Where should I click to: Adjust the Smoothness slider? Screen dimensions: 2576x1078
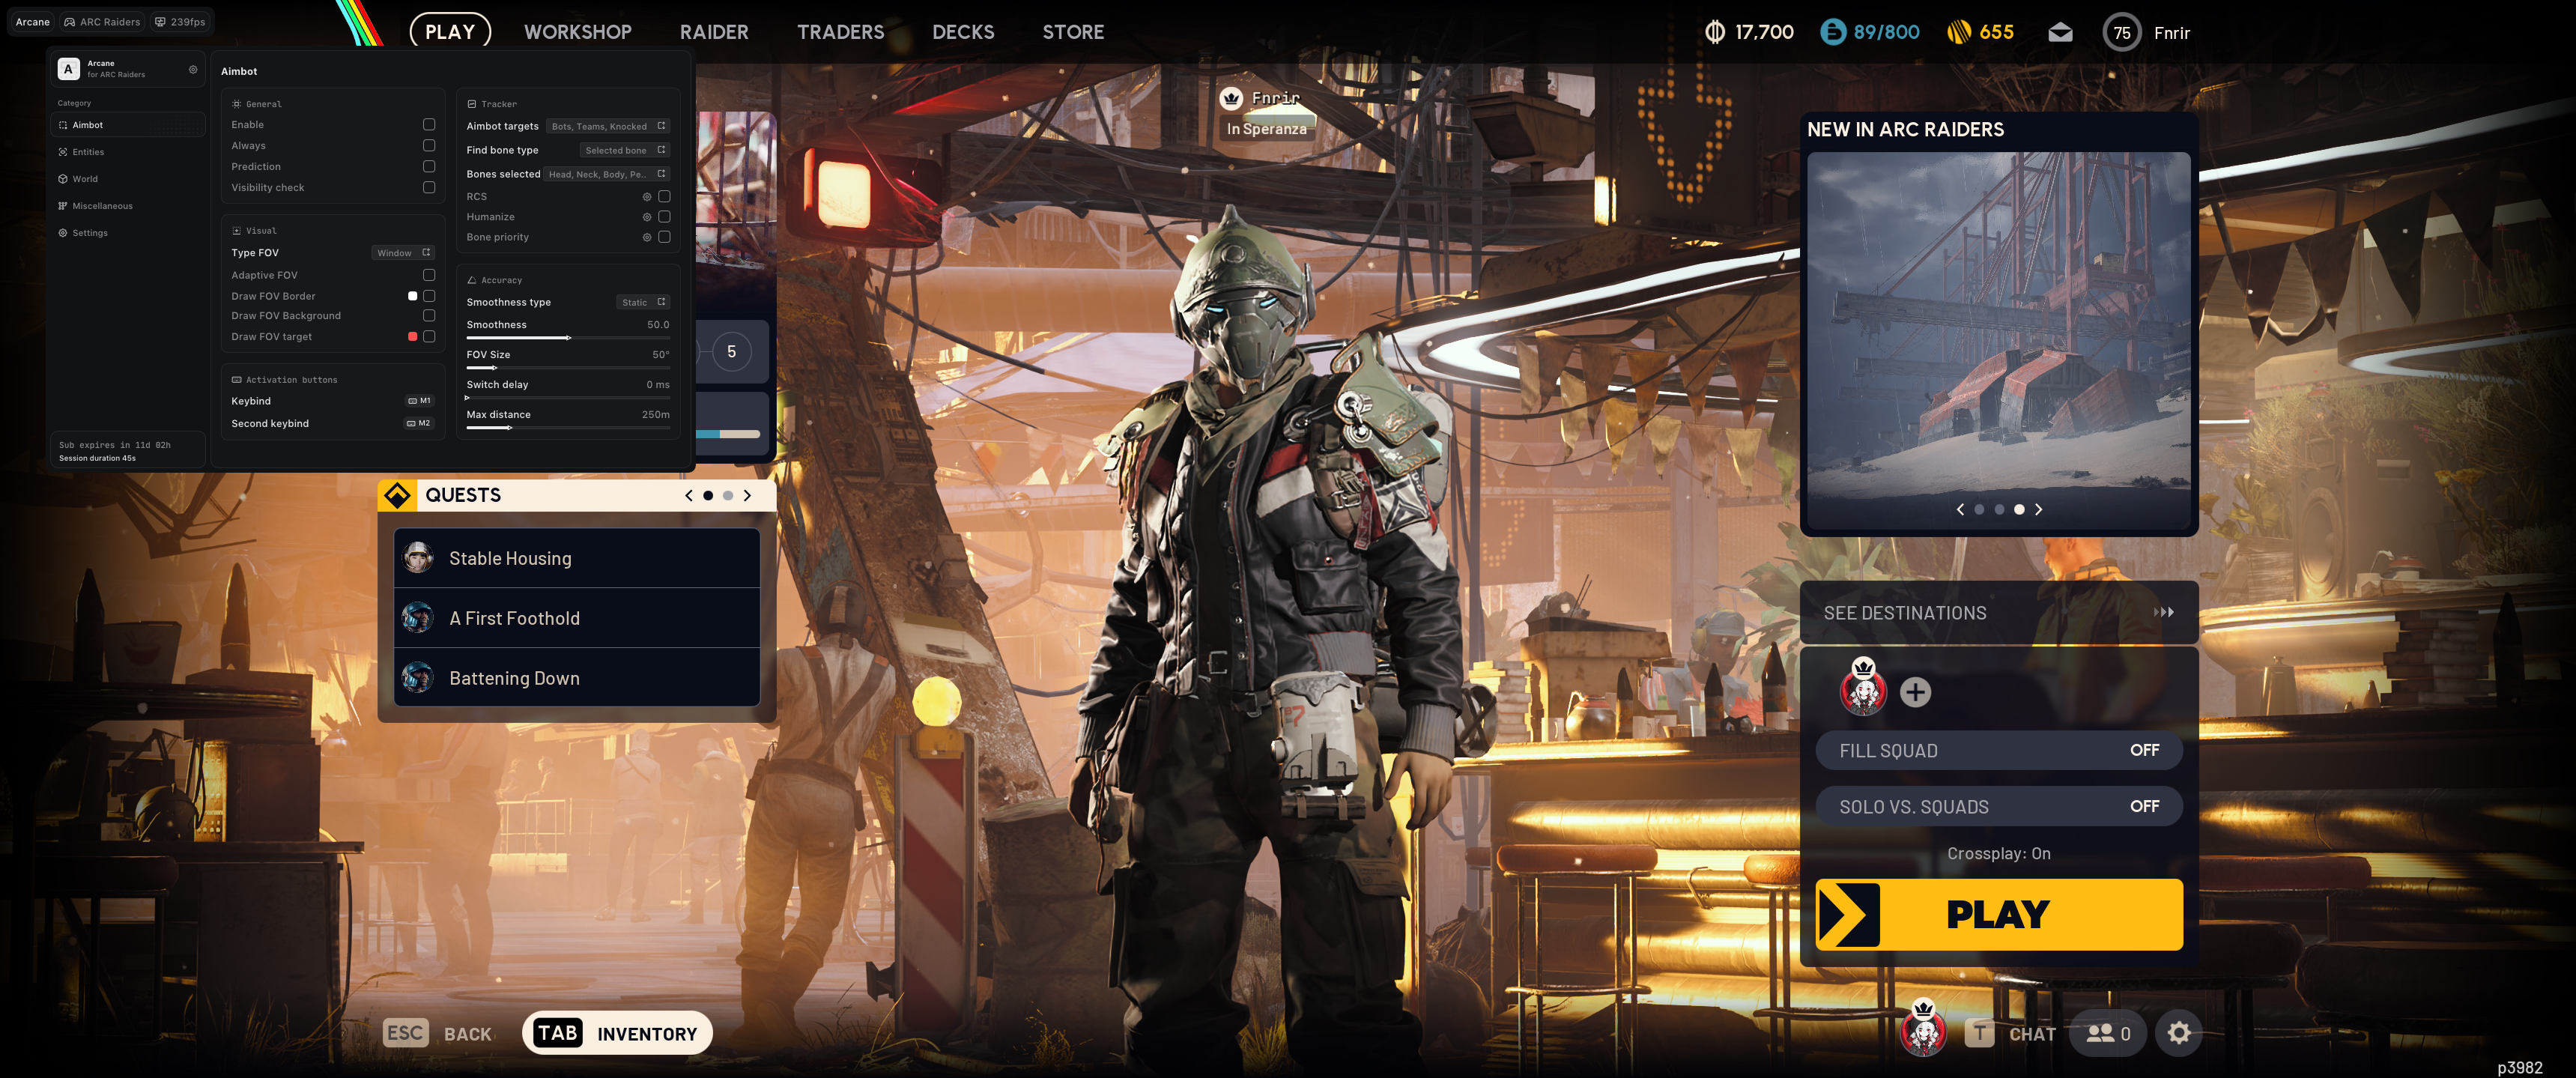click(568, 338)
